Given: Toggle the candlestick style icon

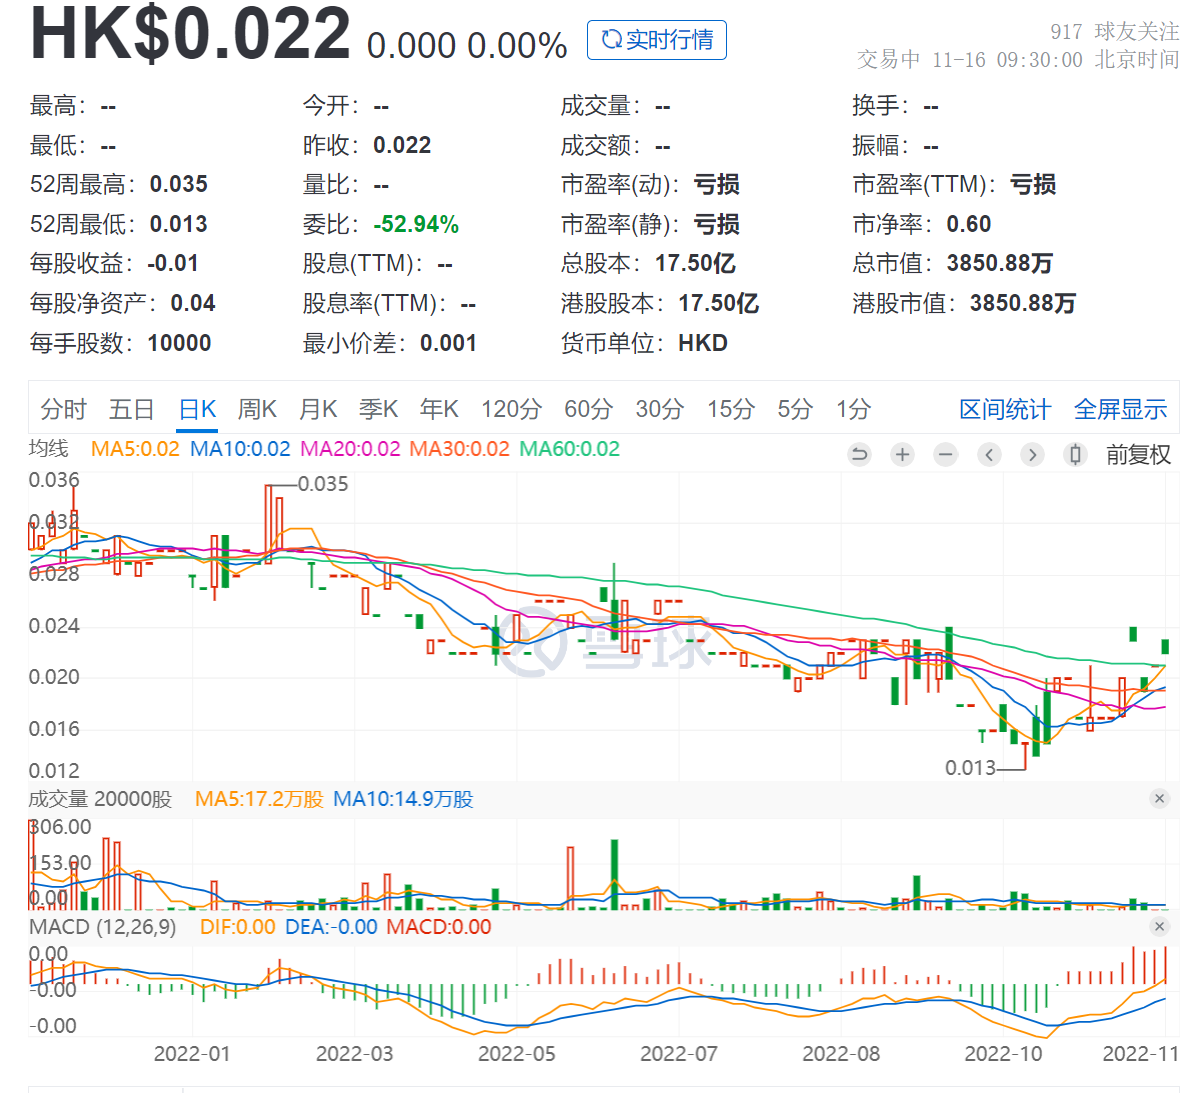Looking at the screenshot, I should pyautogui.click(x=1075, y=455).
